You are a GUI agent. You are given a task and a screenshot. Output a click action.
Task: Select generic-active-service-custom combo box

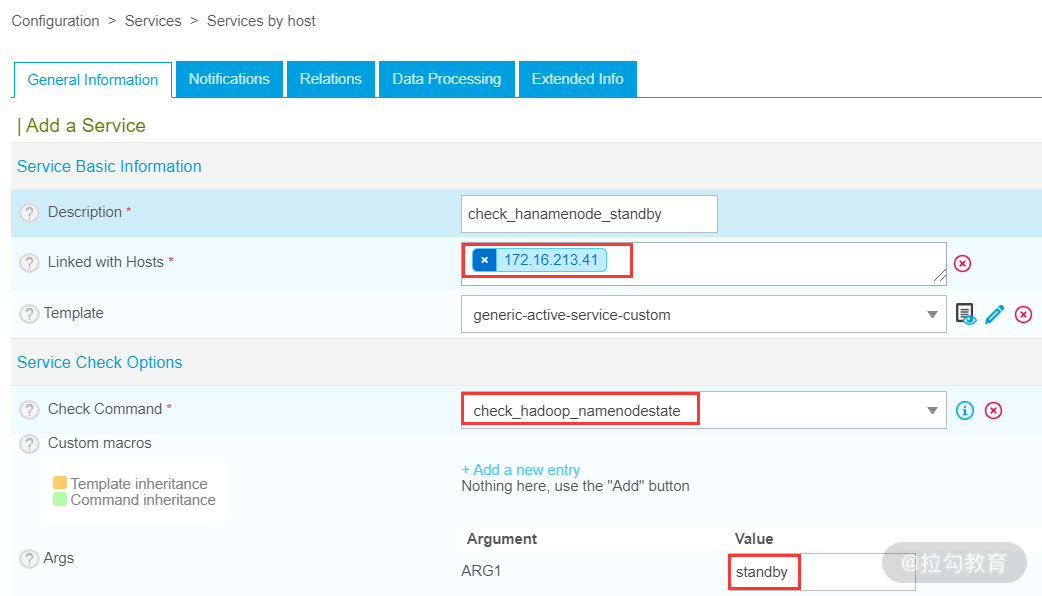point(704,314)
